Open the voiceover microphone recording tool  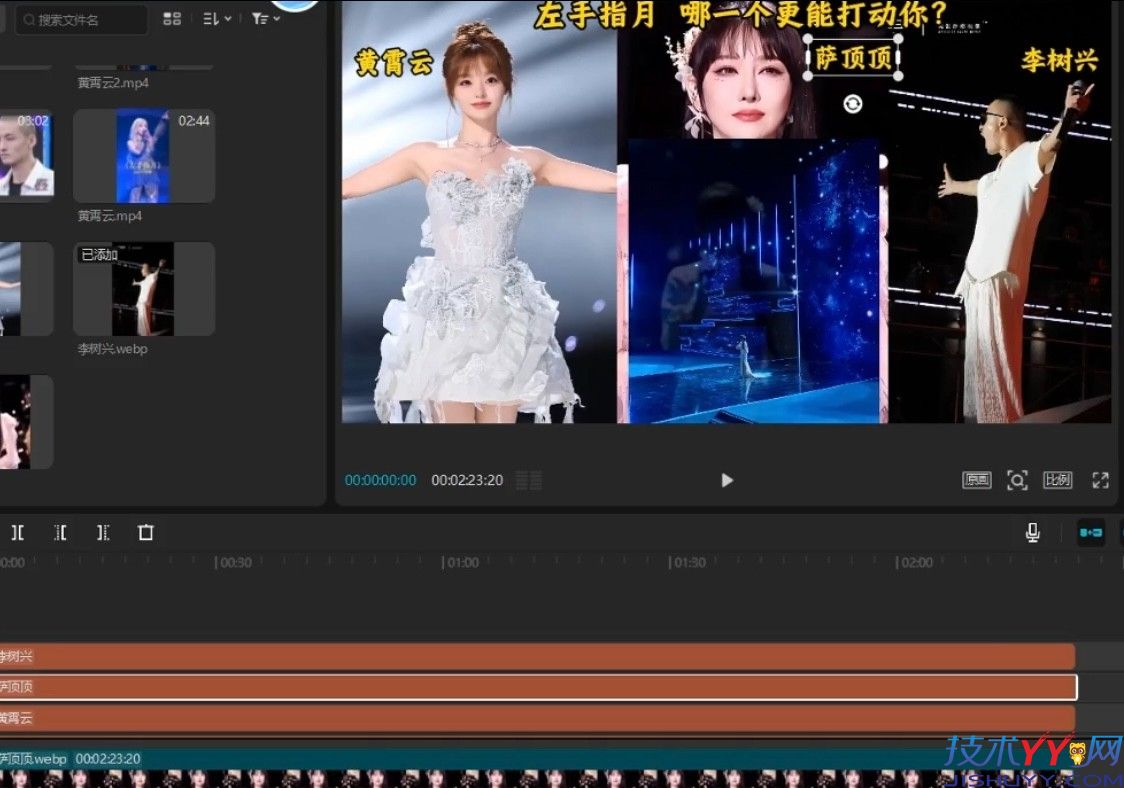(1033, 531)
